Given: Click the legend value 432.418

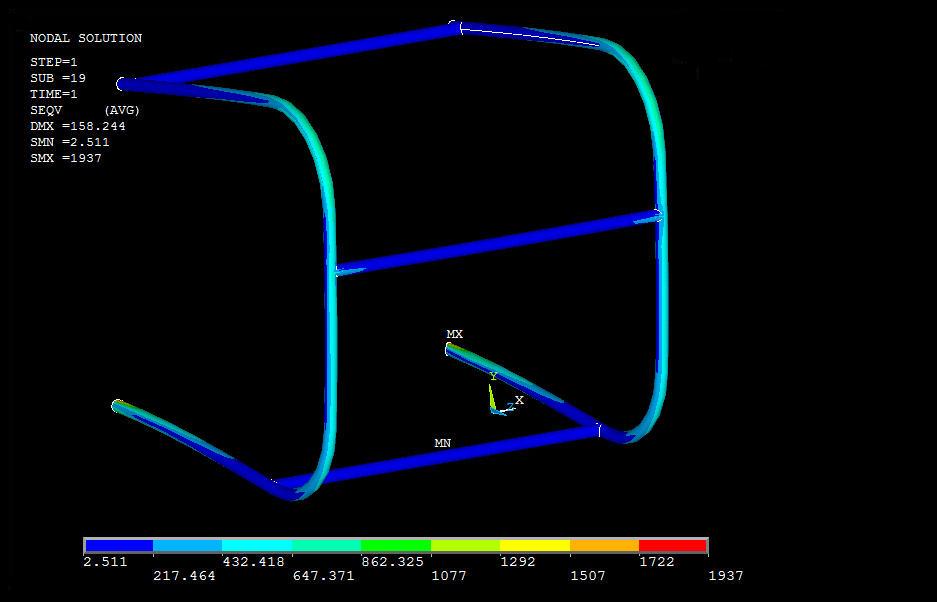Looking at the screenshot, I should point(253,562).
